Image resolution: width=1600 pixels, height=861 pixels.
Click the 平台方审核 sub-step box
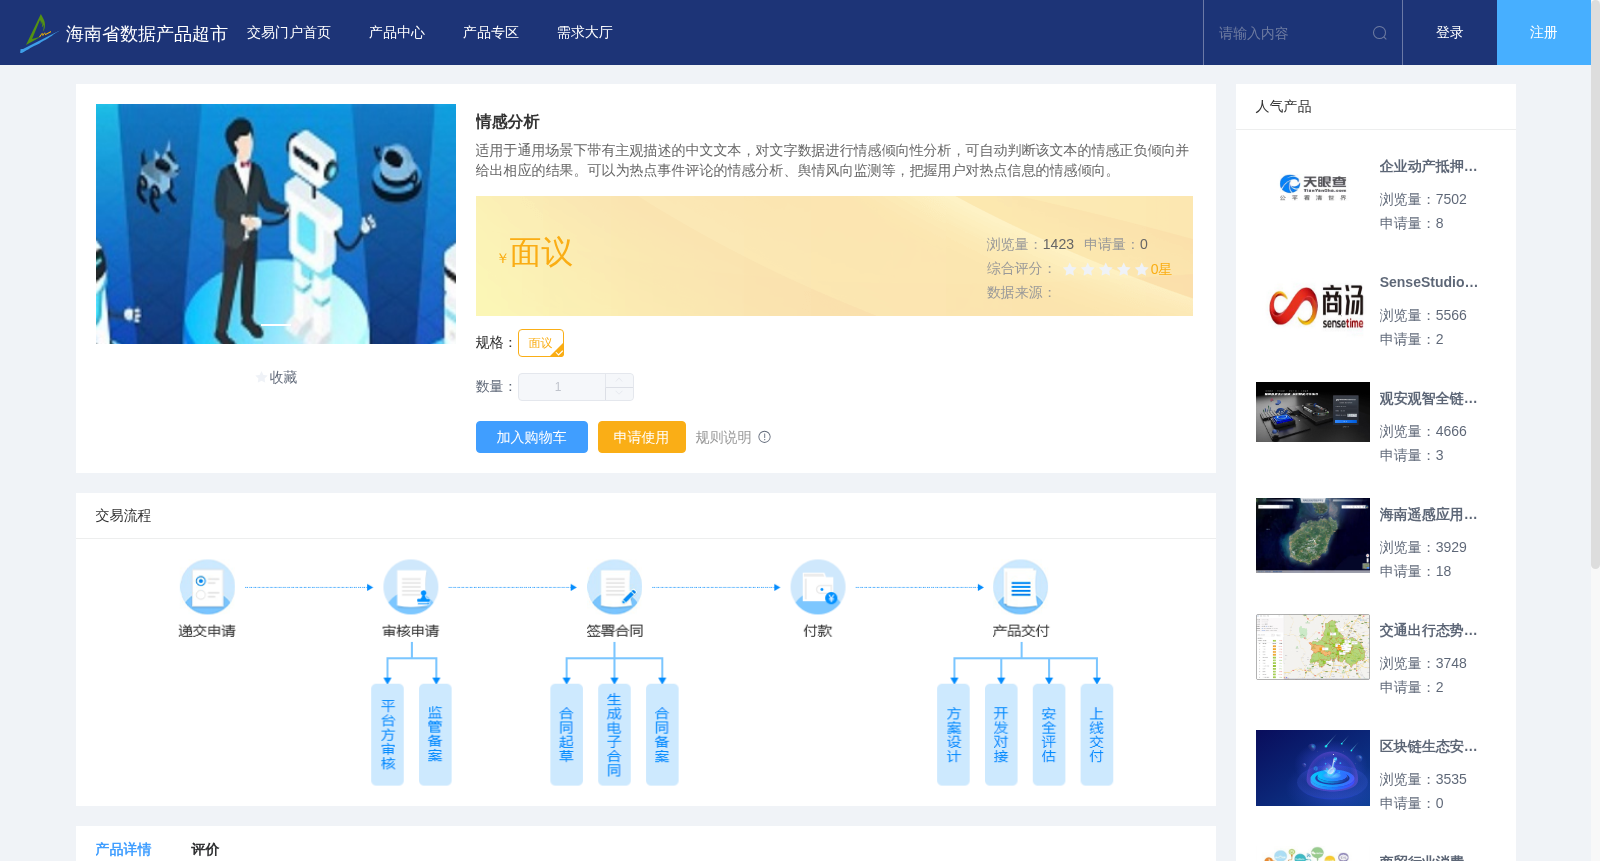pos(388,735)
